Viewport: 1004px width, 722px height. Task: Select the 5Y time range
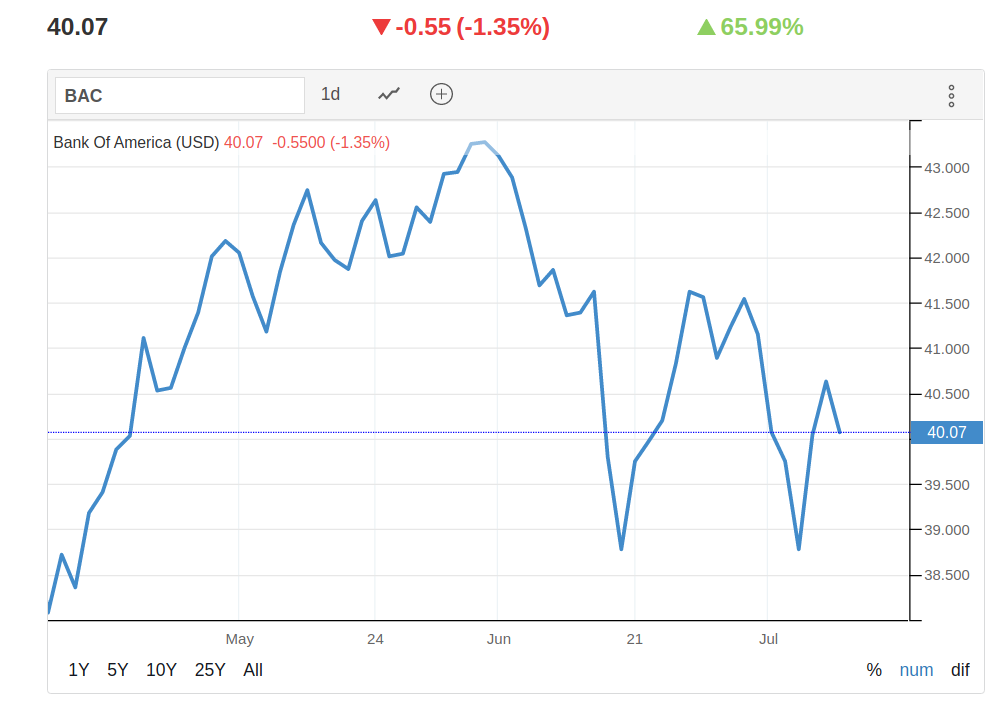118,670
